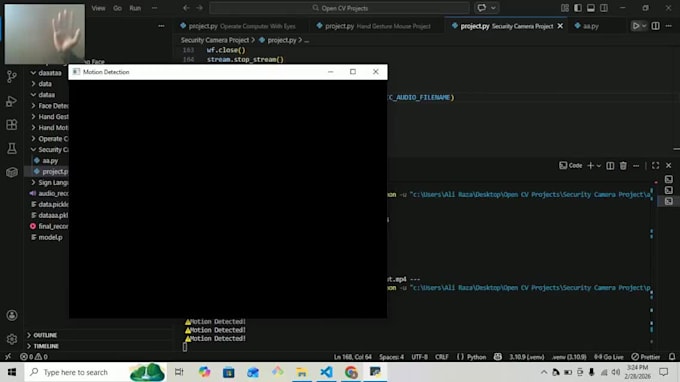The height and width of the screenshot is (382, 680).
Task: Open Run and Debug view
Action: (x=12, y=101)
